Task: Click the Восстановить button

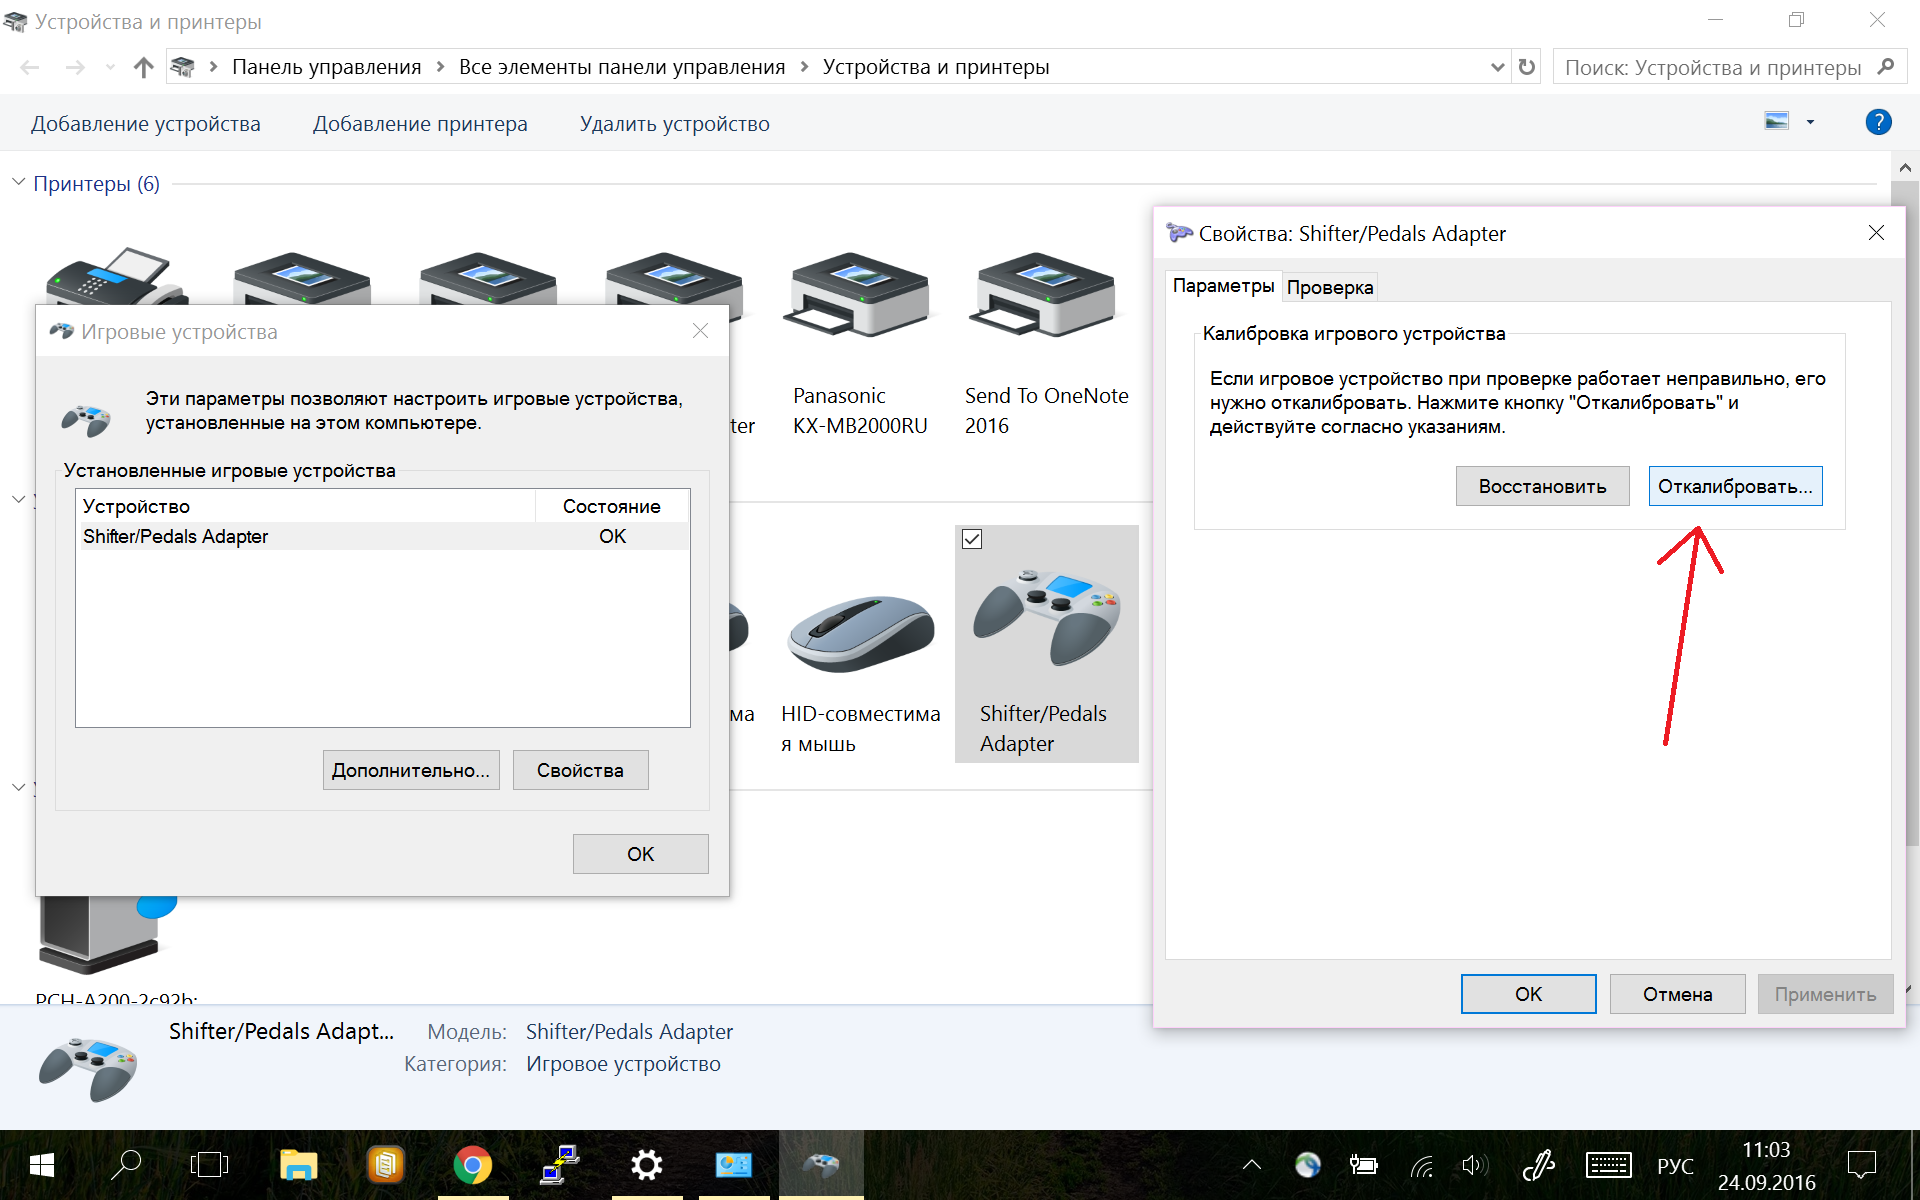Action: [1542, 486]
